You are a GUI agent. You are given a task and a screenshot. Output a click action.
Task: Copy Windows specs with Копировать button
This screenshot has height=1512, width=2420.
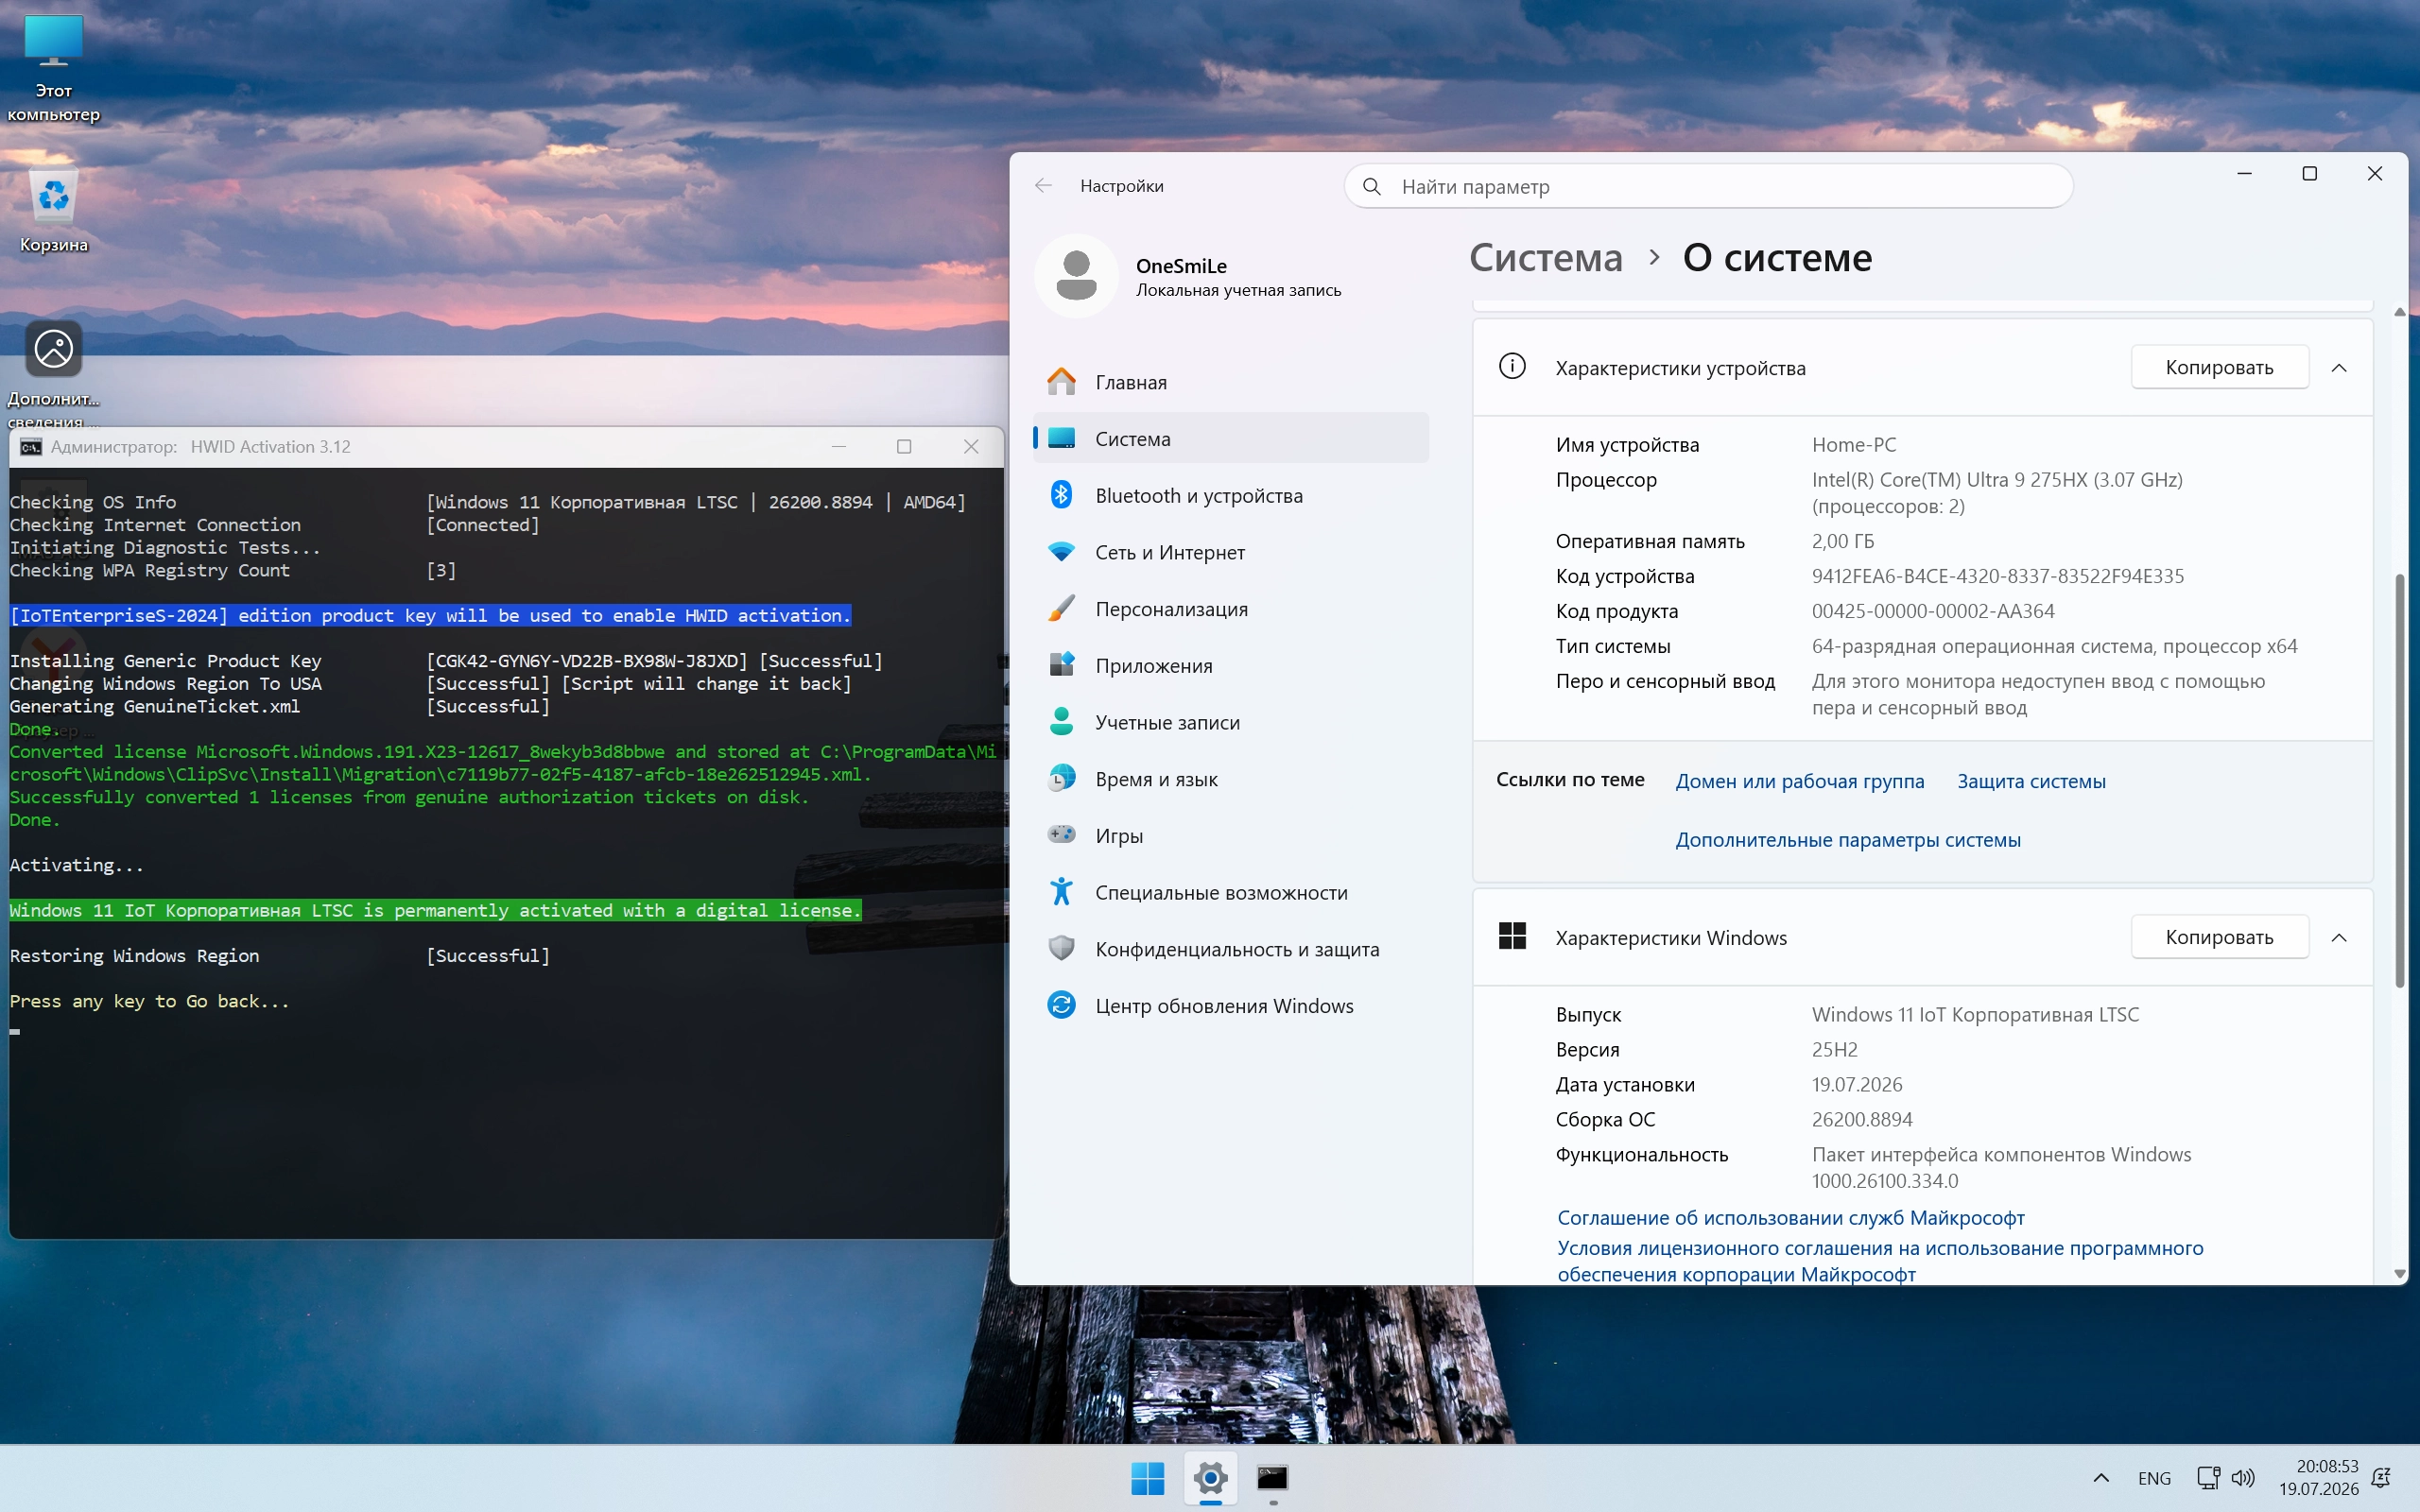coord(2219,938)
